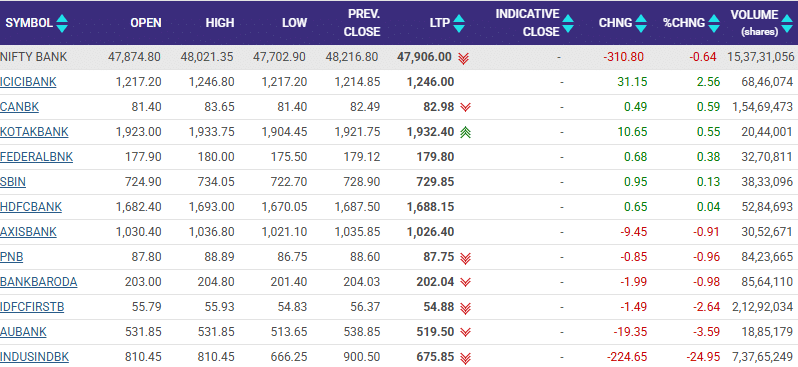
Task: Select NIFTY BANK LTP value 47,906.00
Action: [424, 57]
